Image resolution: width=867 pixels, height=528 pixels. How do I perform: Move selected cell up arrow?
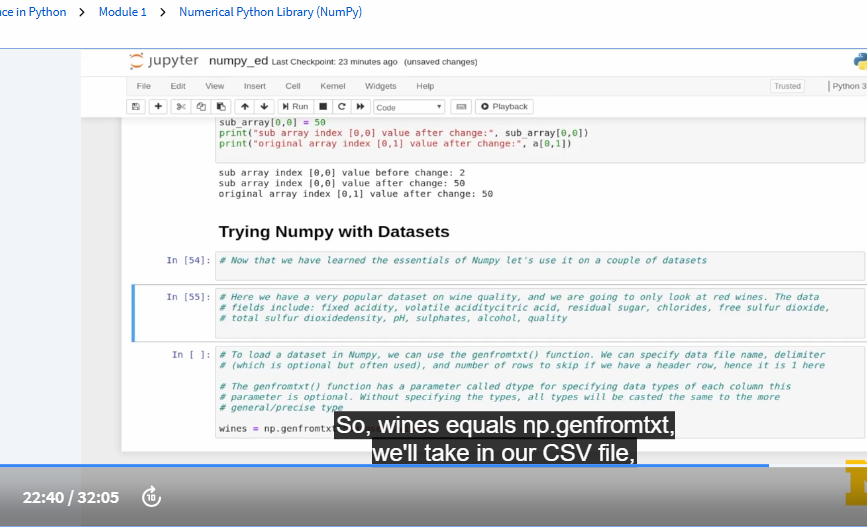[245, 107]
